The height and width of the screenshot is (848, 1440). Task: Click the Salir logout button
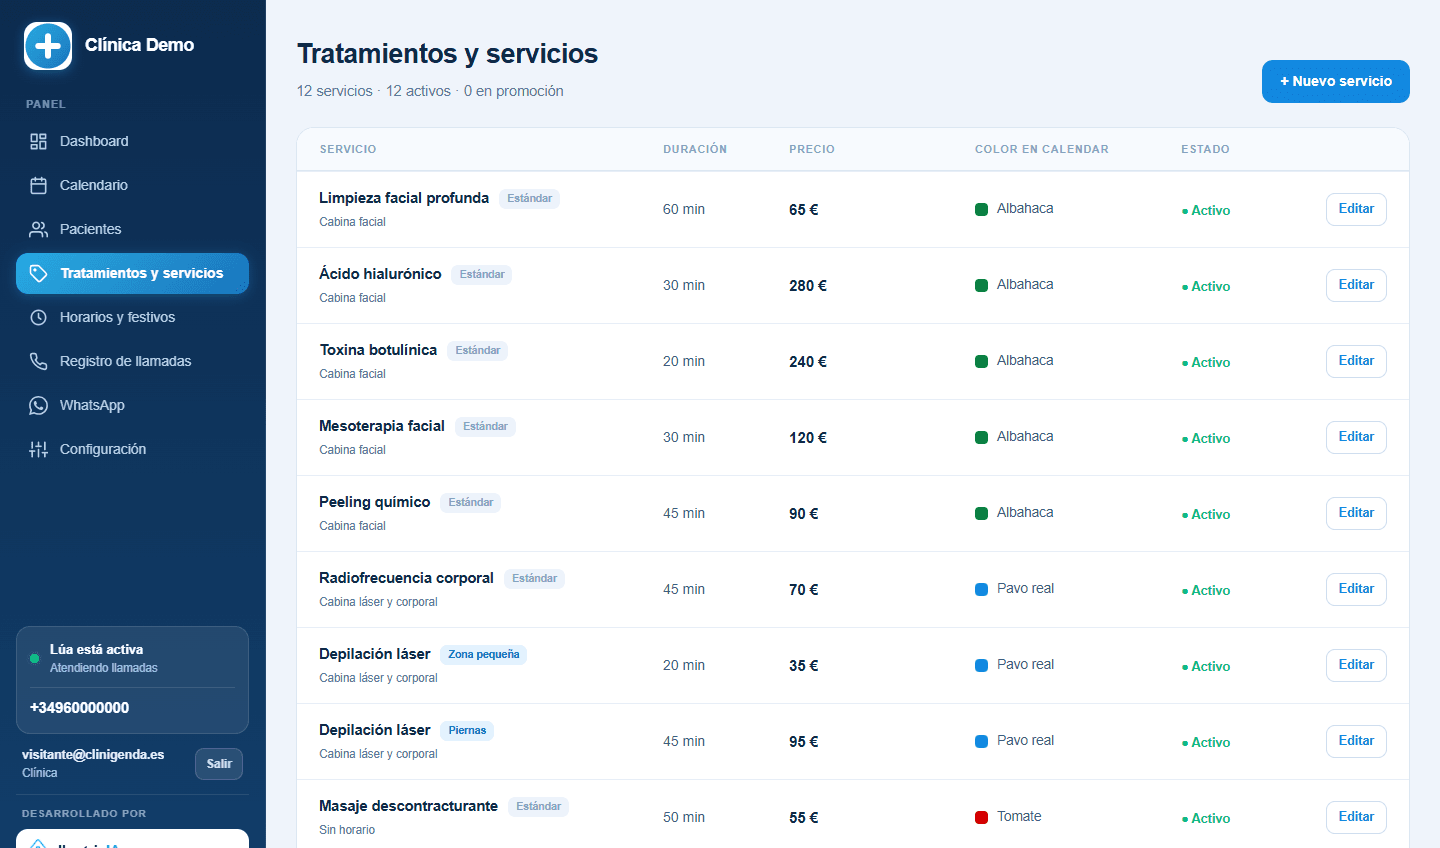(x=219, y=763)
